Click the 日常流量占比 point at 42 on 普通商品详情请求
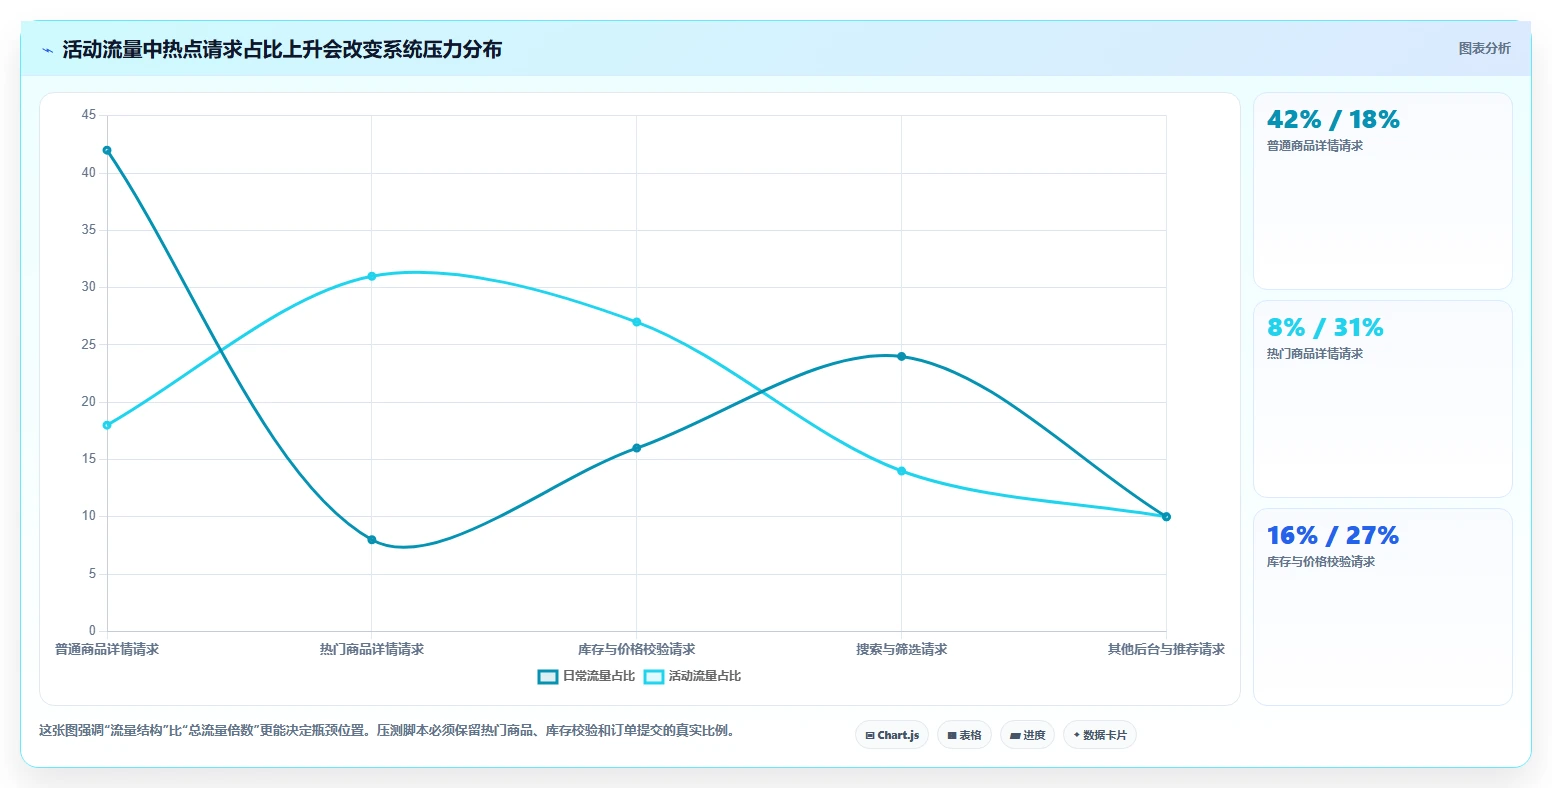Image resolution: width=1552 pixels, height=788 pixels. (x=107, y=150)
